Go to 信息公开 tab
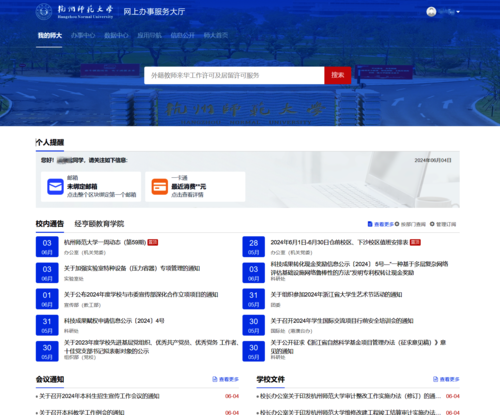Screen dimensions: 500x415 (182, 35)
